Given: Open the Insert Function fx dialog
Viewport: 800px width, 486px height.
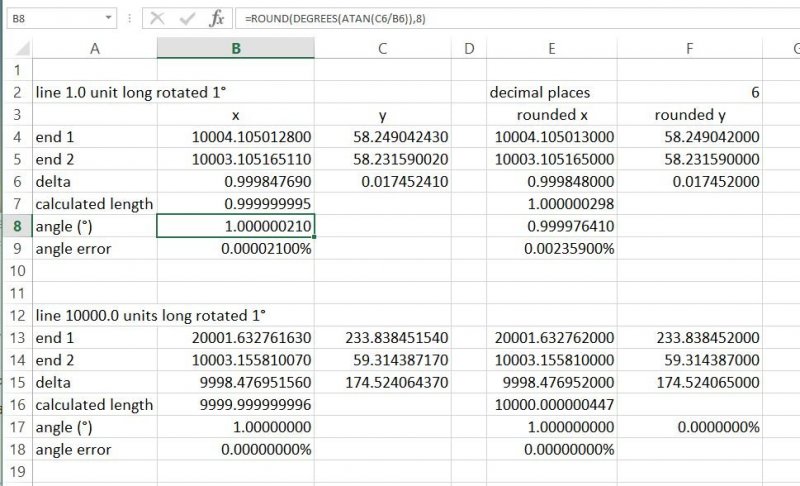Looking at the screenshot, I should tap(217, 18).
